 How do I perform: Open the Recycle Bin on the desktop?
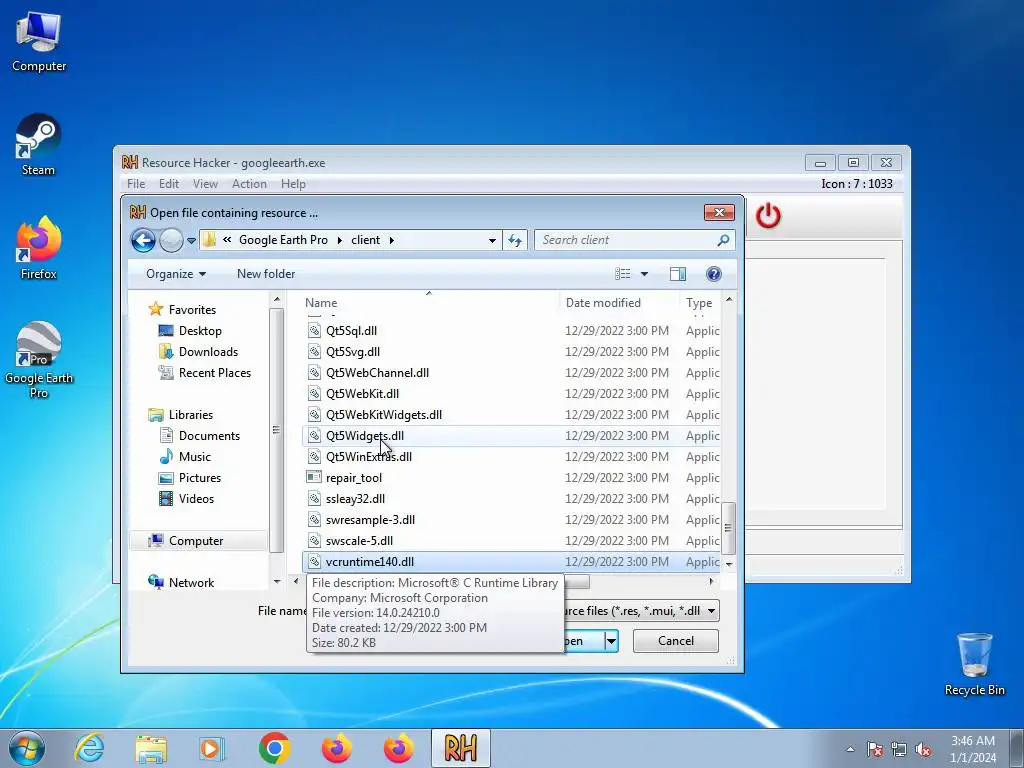point(974,664)
